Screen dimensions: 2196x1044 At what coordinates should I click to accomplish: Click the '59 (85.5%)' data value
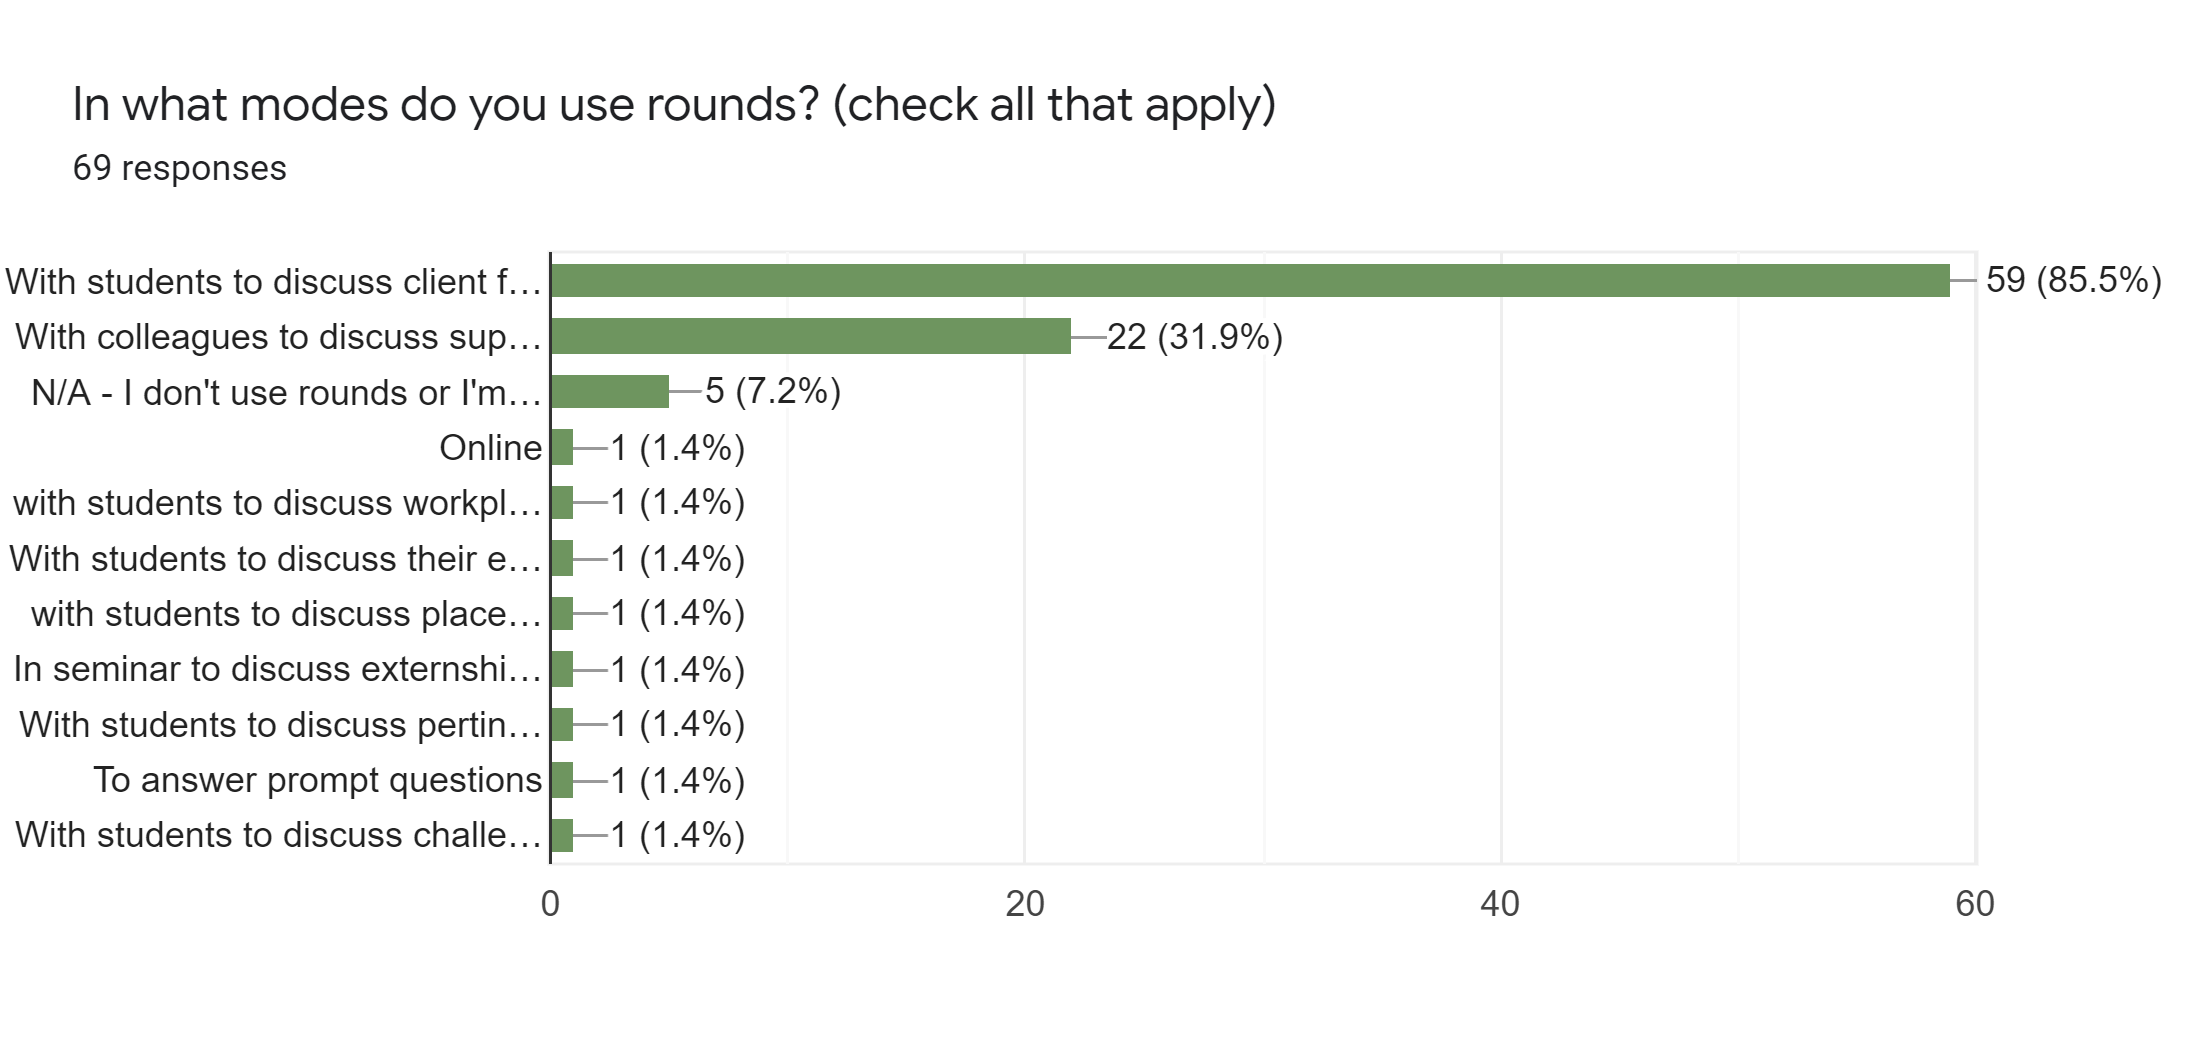2073,280
